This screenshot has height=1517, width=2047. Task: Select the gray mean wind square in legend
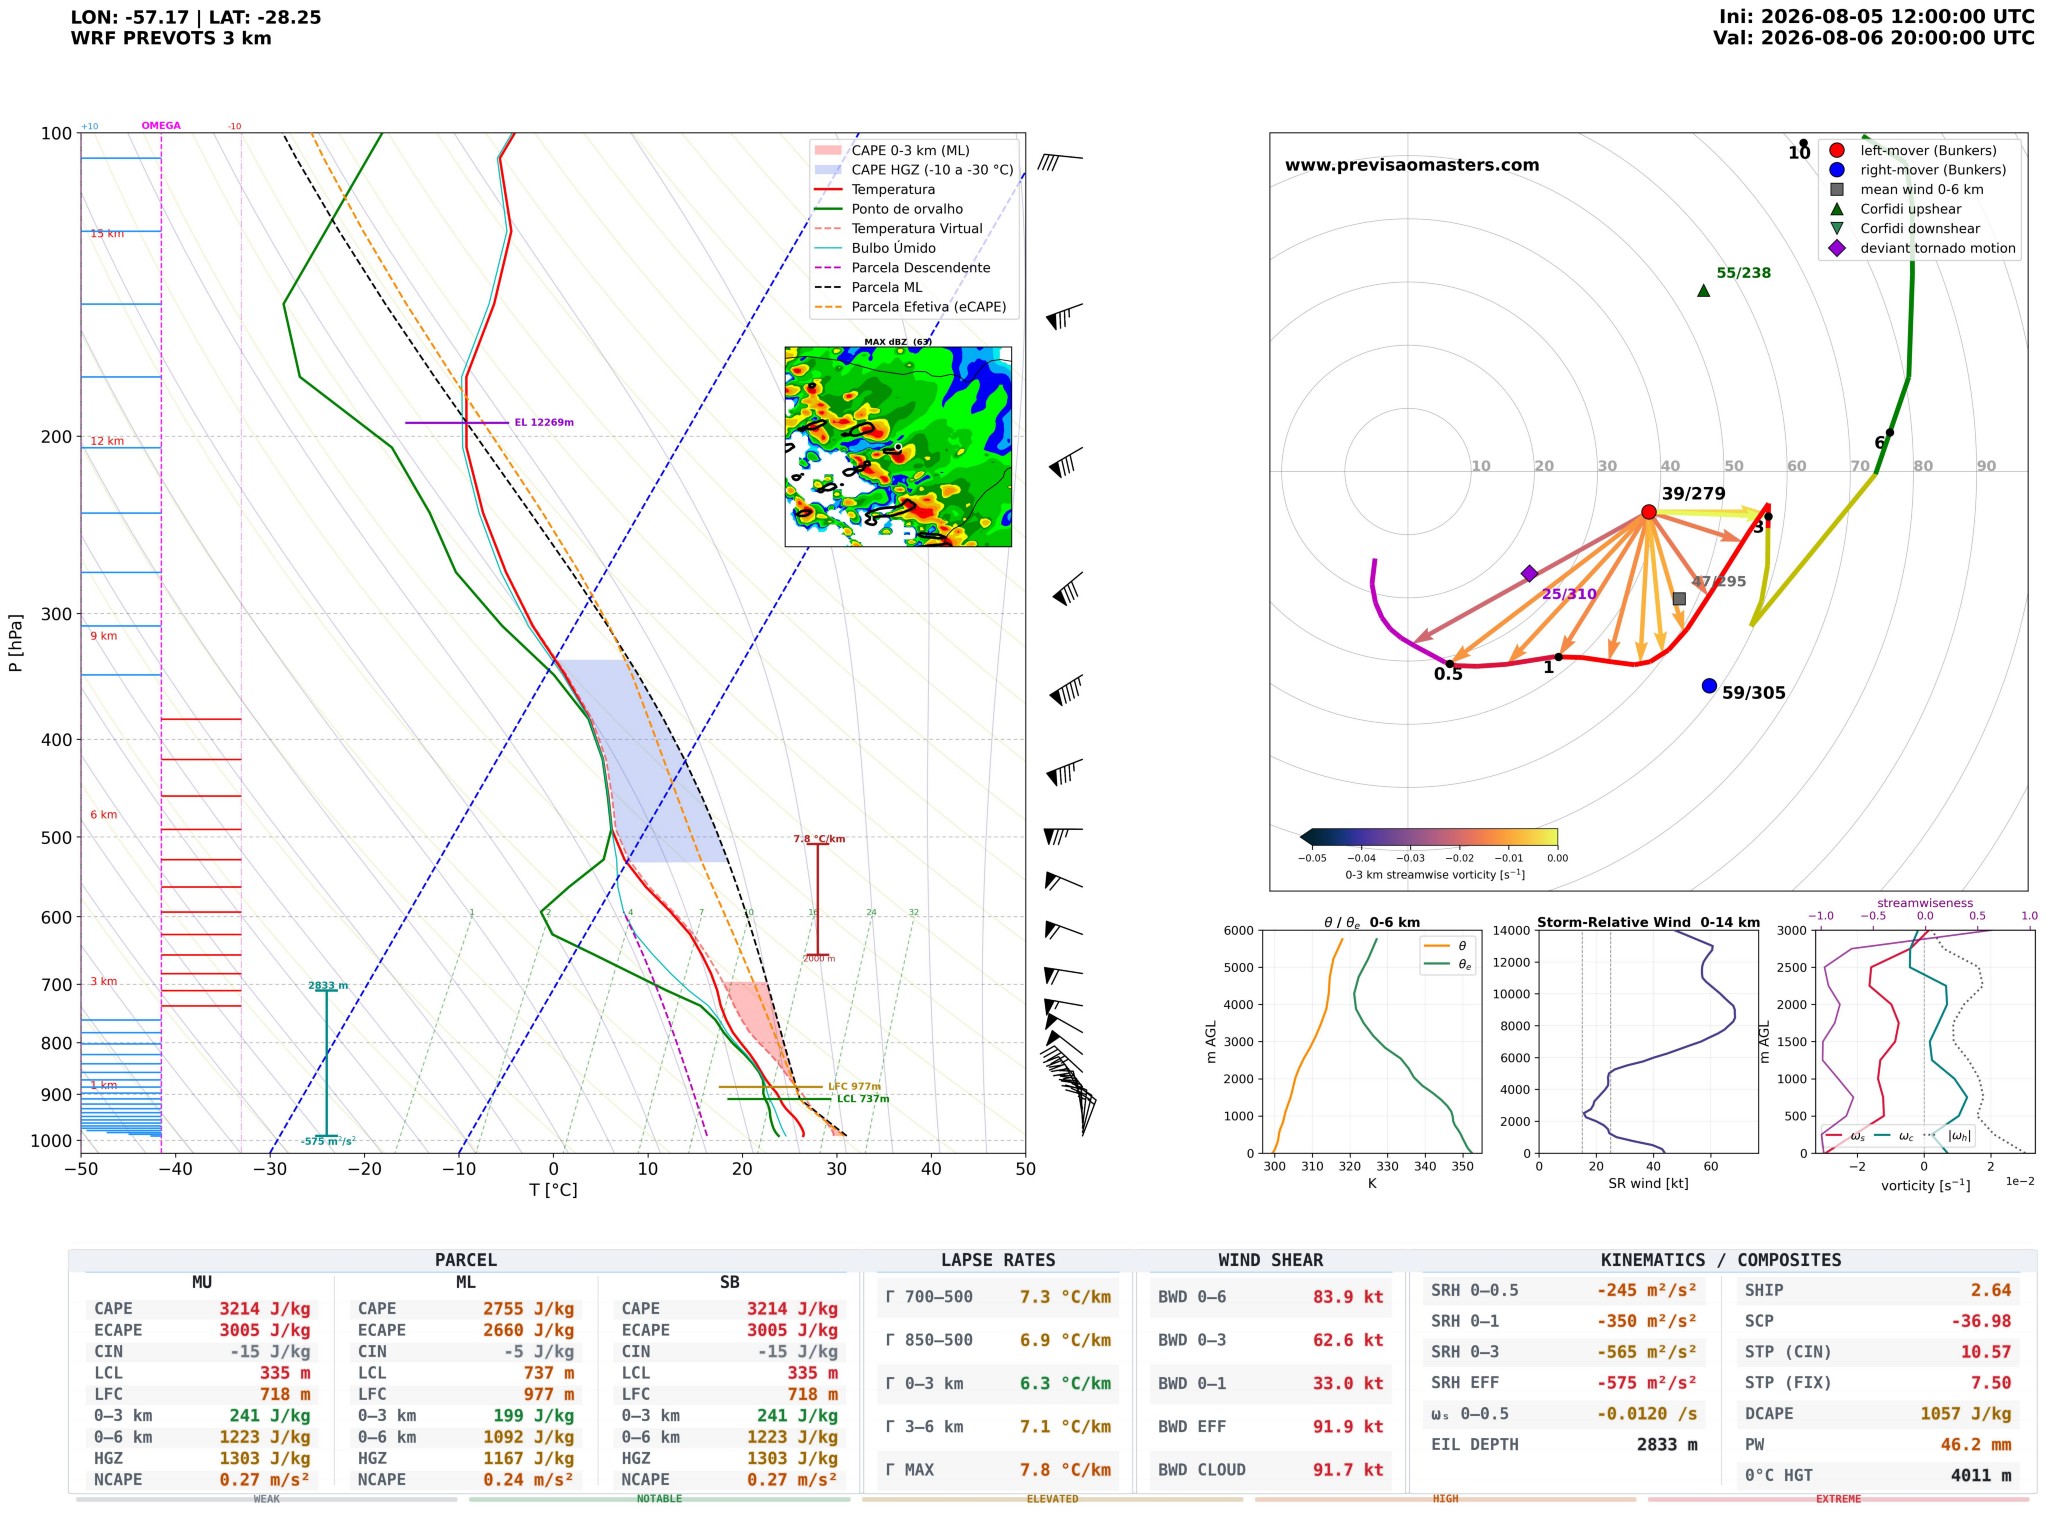point(1836,189)
